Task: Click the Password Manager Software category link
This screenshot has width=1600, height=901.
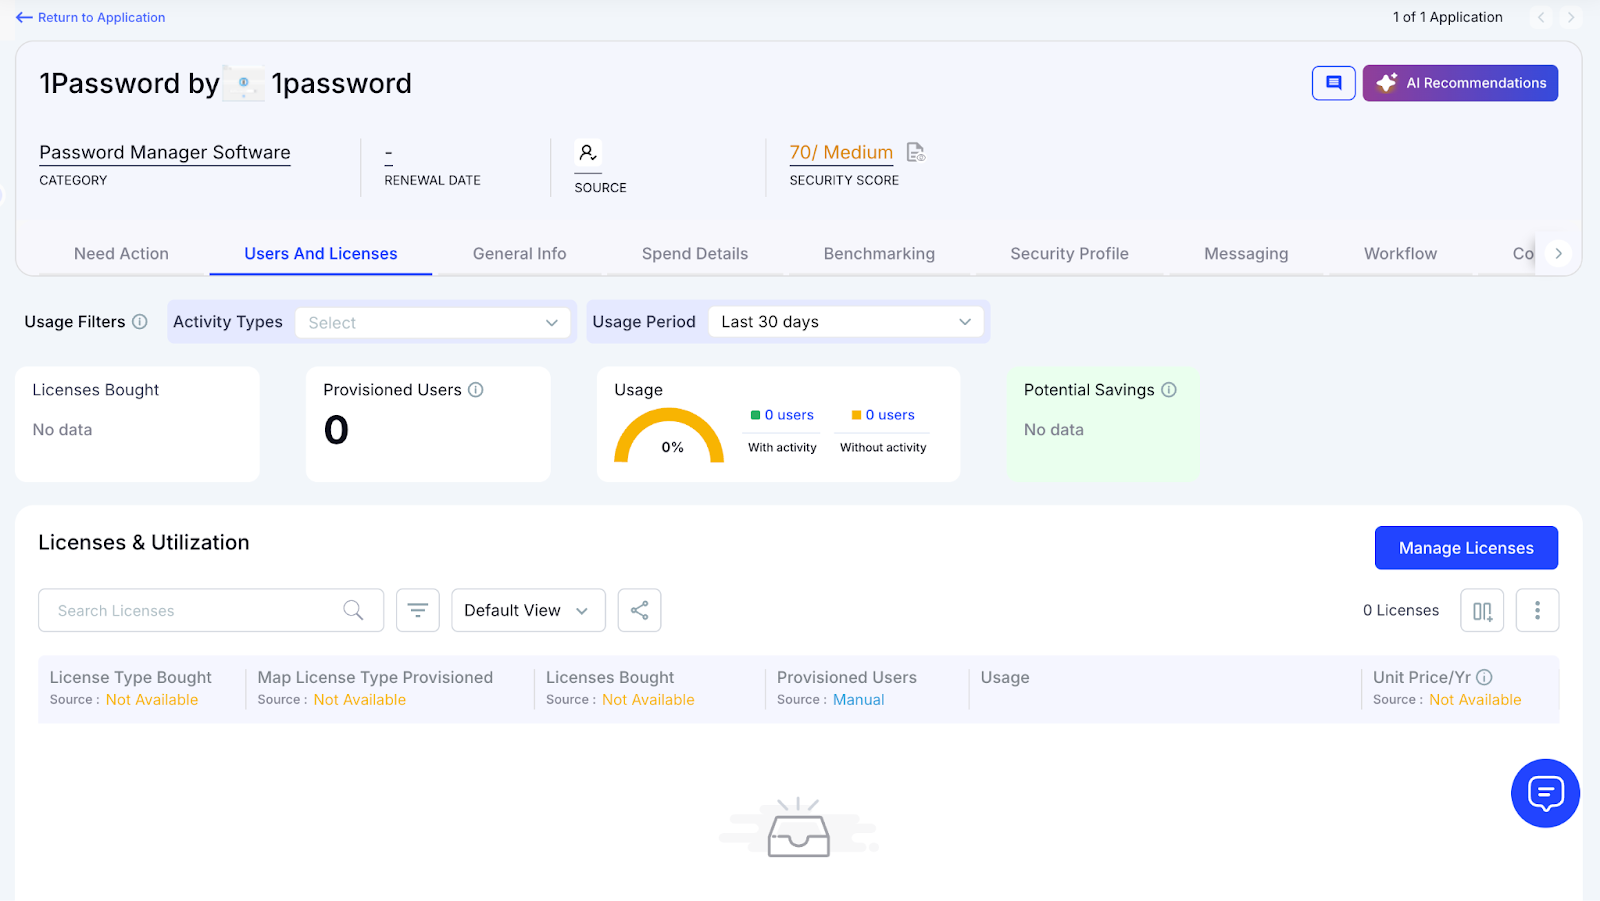Action: pyautogui.click(x=165, y=152)
